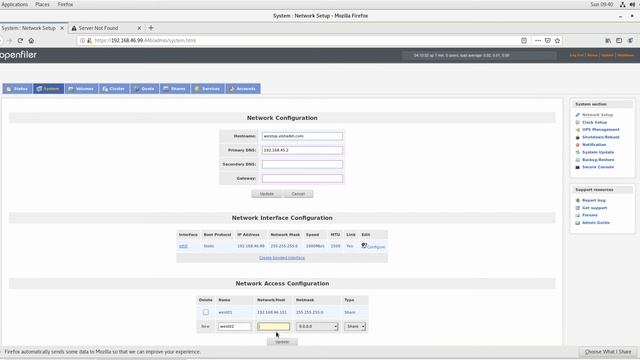Open the Volumes tab
This screenshot has width=640, height=360.
[x=81, y=89]
